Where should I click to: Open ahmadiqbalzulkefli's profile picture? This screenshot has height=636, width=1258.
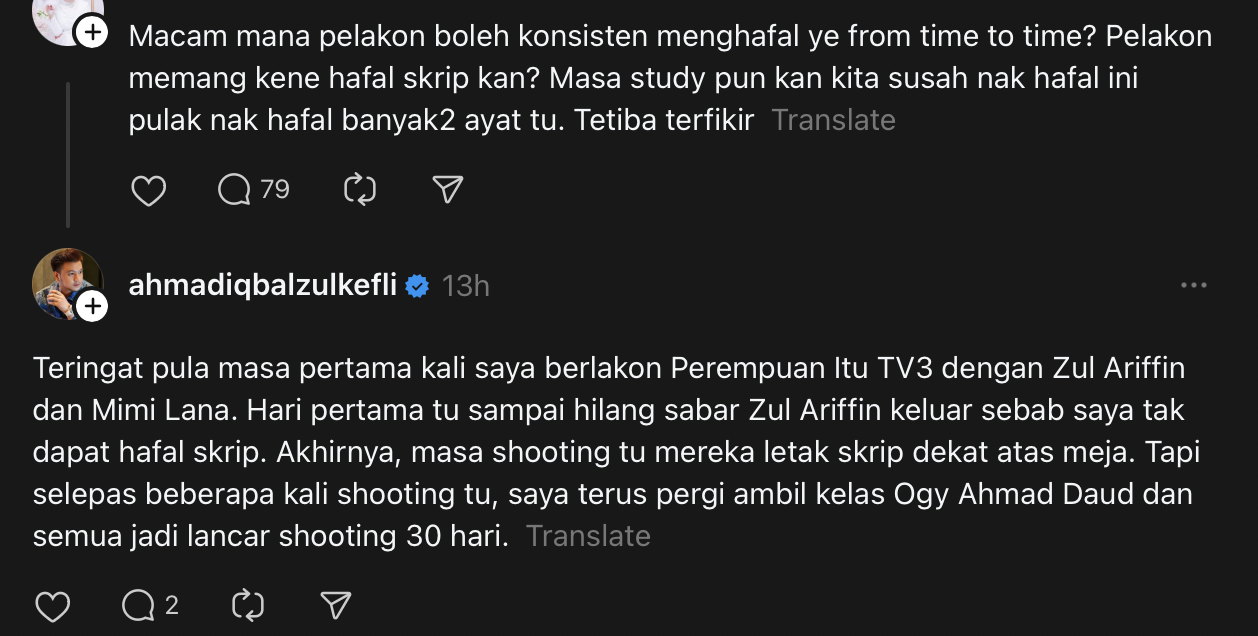(65, 282)
